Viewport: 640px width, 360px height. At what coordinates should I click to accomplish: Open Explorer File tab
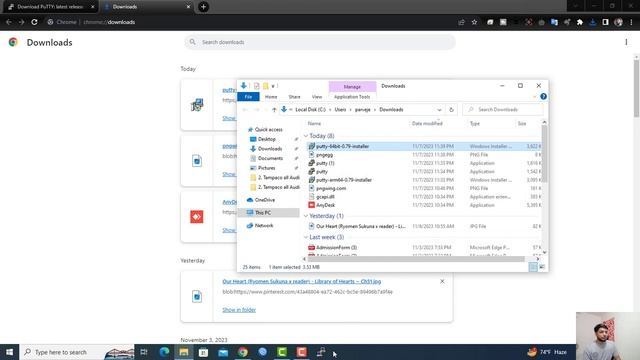[x=248, y=97]
